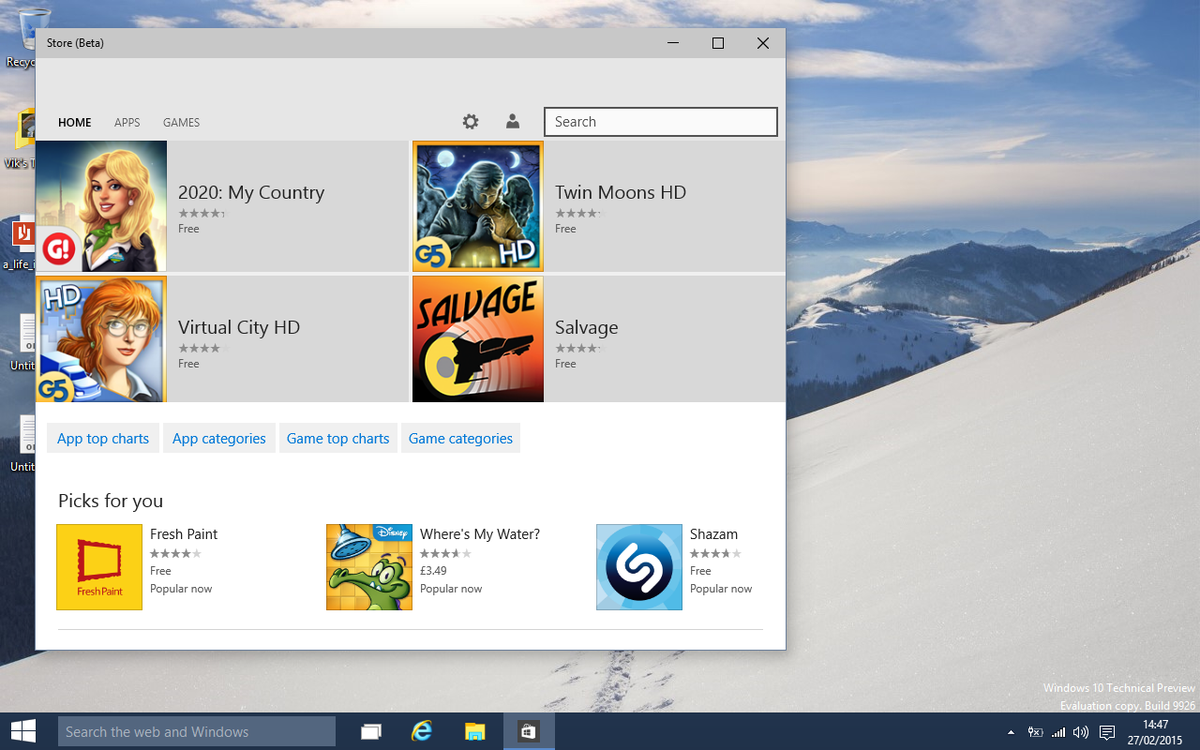The height and width of the screenshot is (750, 1200).
Task: Open Where's My Water? app icon
Action: [x=369, y=567]
